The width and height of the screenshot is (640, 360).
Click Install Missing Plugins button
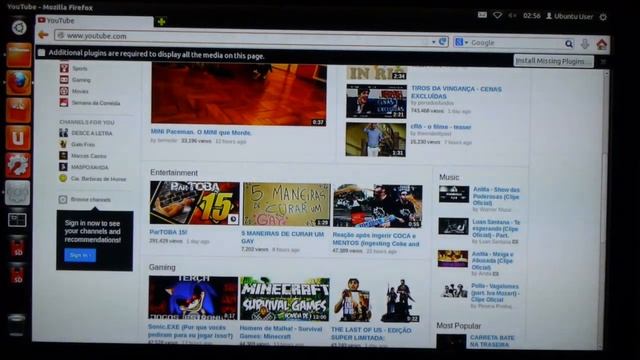[x=553, y=61]
